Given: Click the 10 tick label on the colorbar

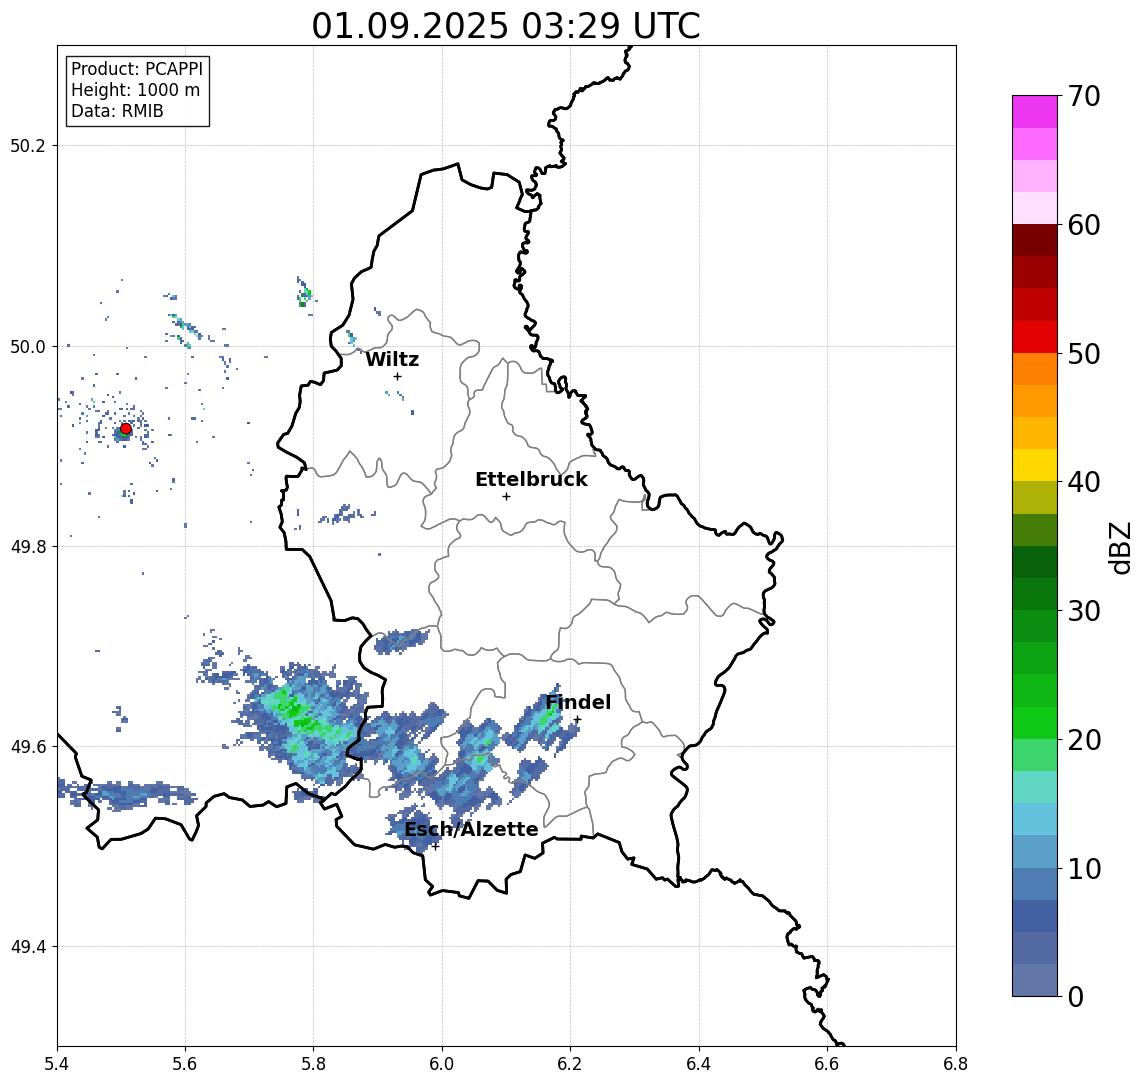Looking at the screenshot, I should [x=1084, y=868].
